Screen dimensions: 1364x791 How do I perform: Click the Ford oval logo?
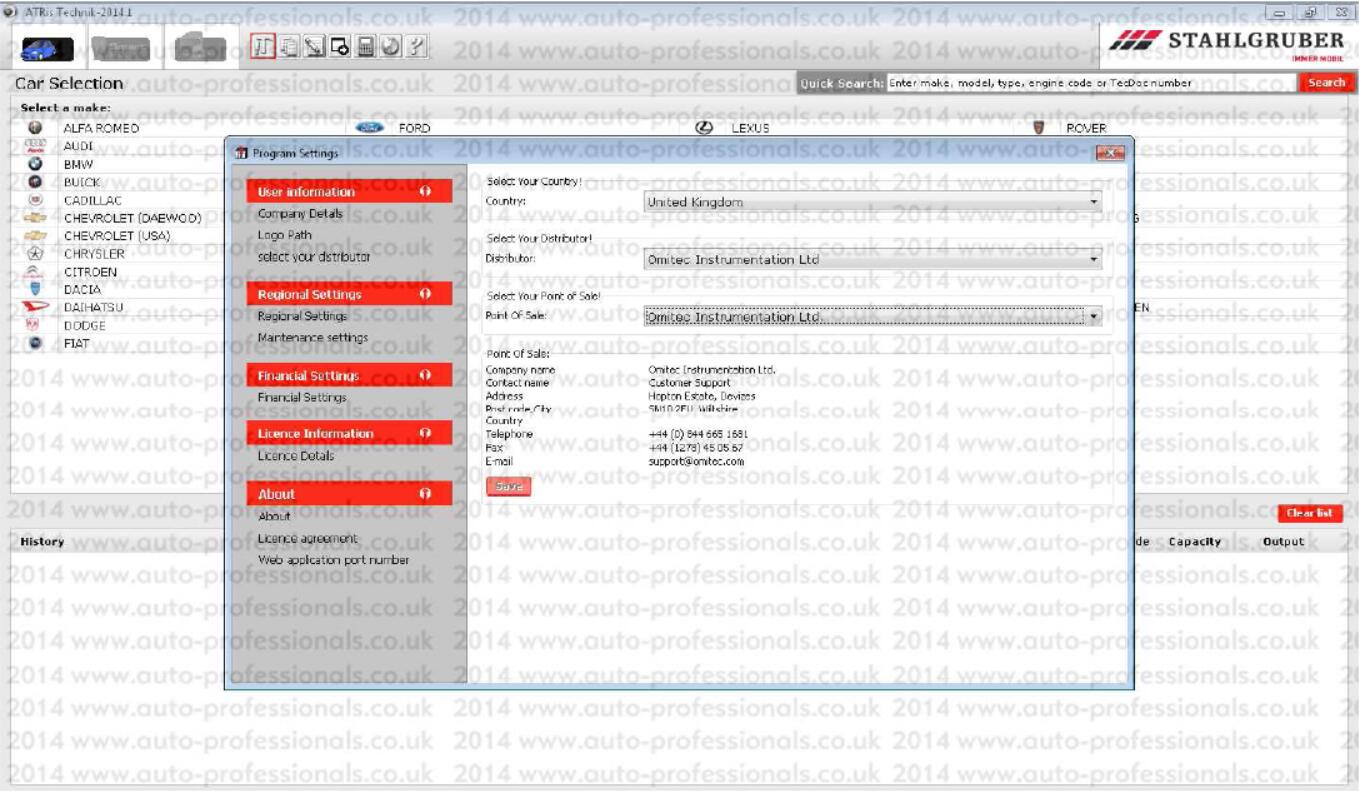click(370, 128)
